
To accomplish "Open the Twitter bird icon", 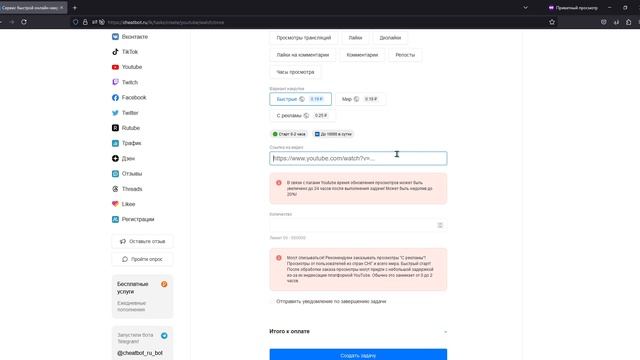I will (x=115, y=113).
